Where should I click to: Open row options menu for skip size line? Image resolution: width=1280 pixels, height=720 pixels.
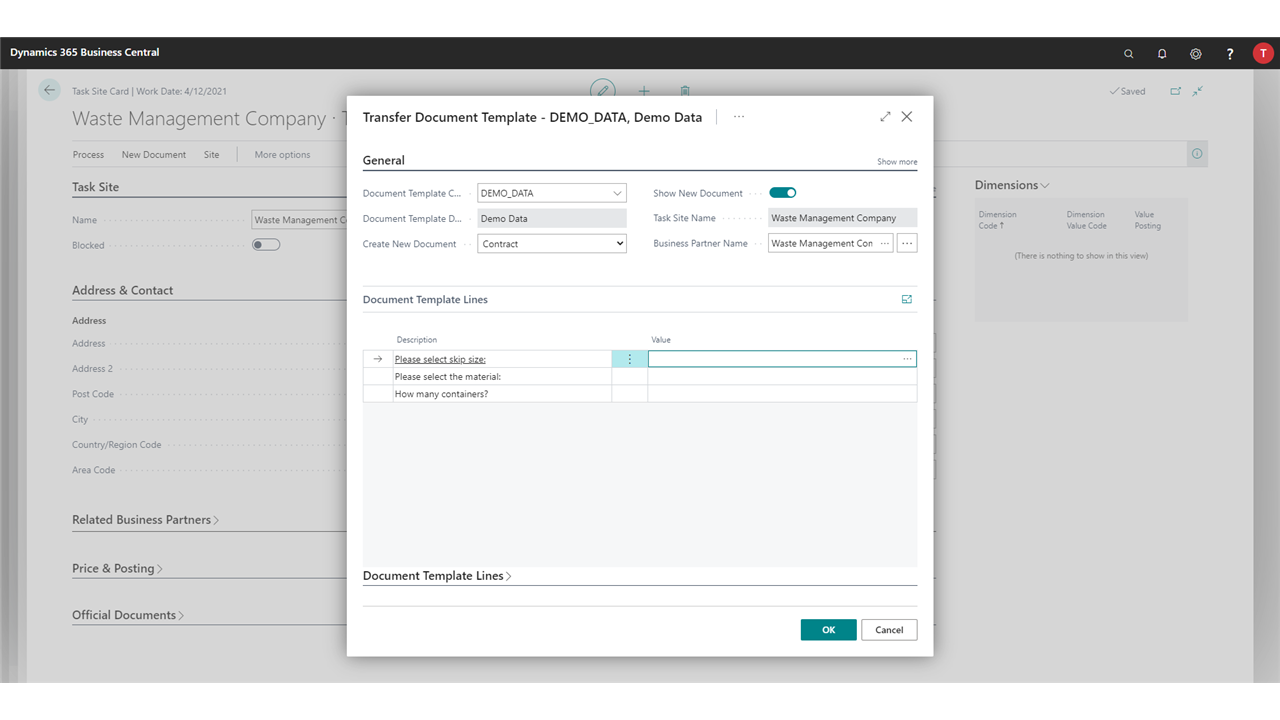(630, 359)
